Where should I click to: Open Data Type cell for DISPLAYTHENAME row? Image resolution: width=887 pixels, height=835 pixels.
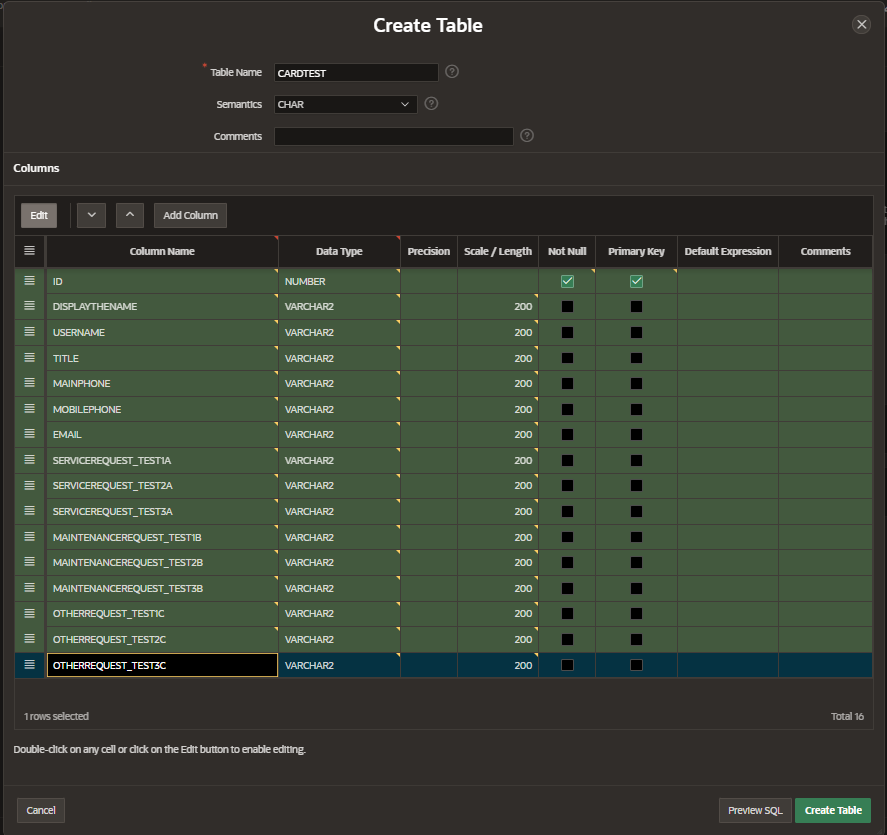tap(339, 307)
